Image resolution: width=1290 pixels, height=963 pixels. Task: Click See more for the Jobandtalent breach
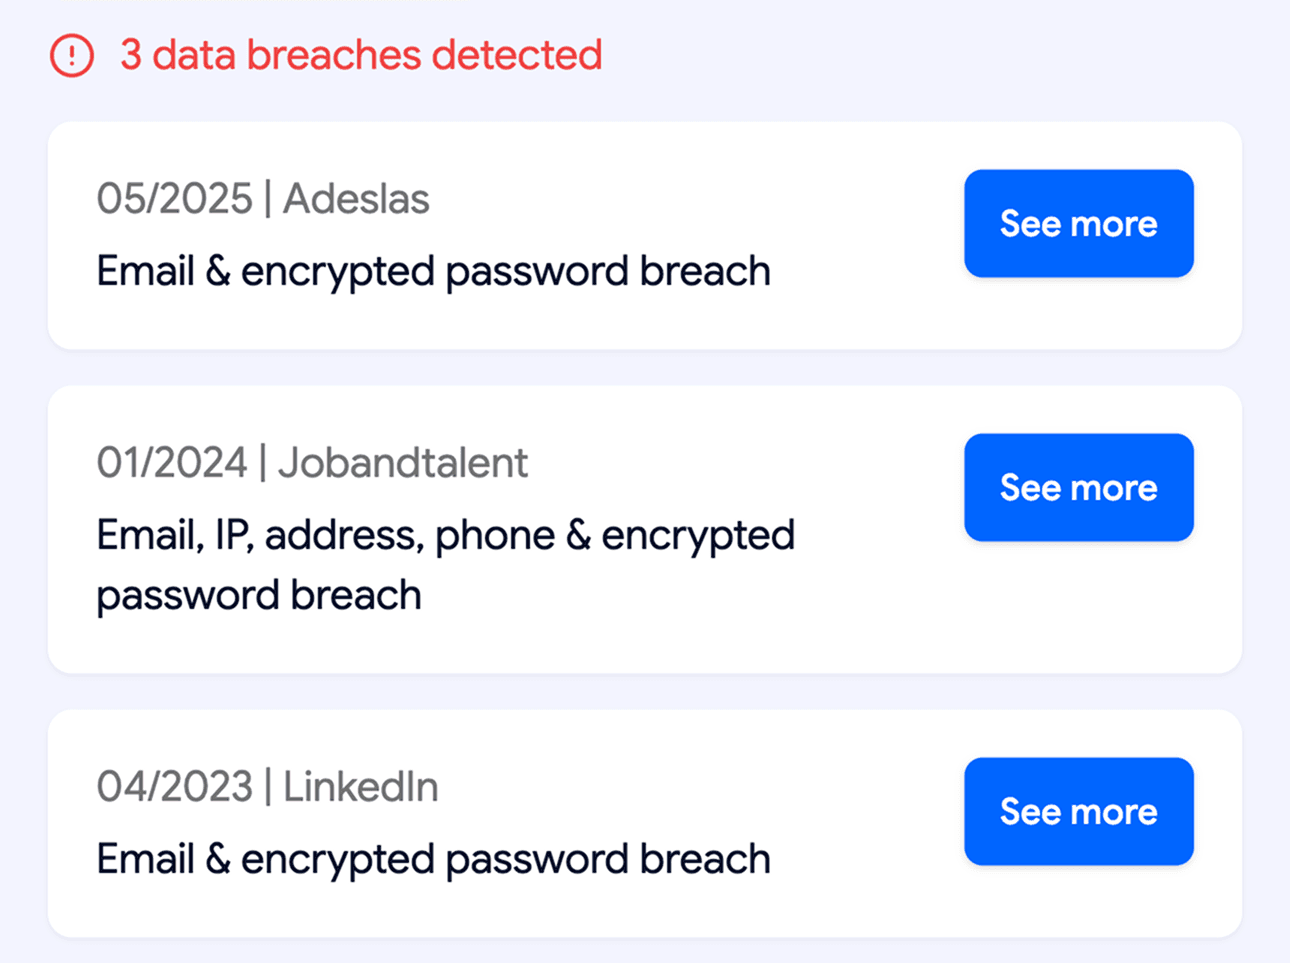[1078, 487]
